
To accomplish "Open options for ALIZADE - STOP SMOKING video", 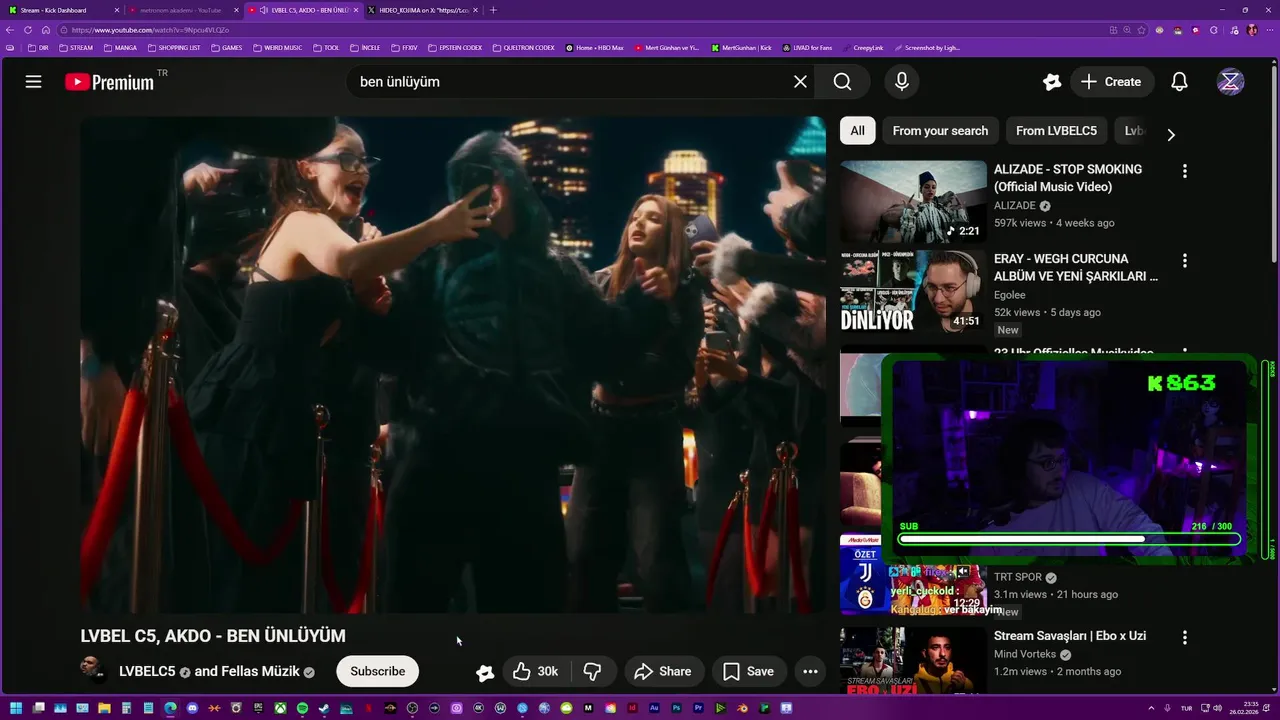I will click(1185, 171).
